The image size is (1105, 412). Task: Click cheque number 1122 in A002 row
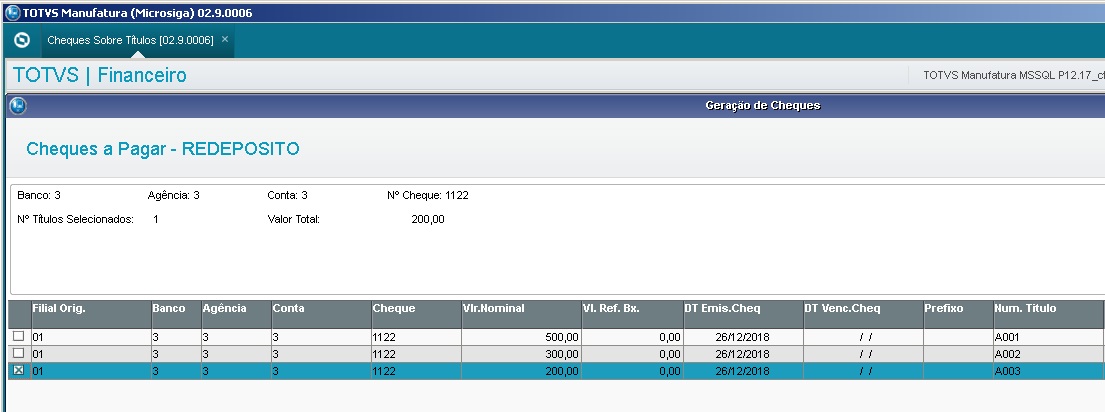[x=416, y=354]
